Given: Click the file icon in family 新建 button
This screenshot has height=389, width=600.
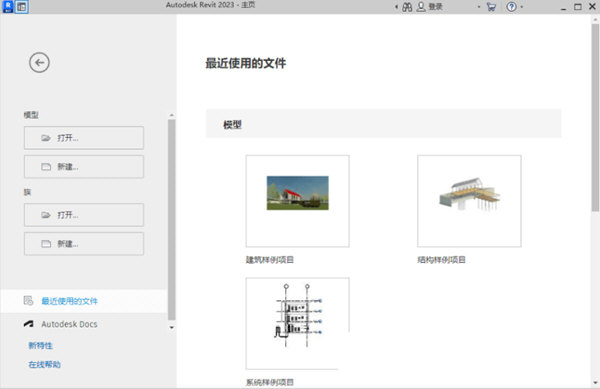Looking at the screenshot, I should coord(46,244).
